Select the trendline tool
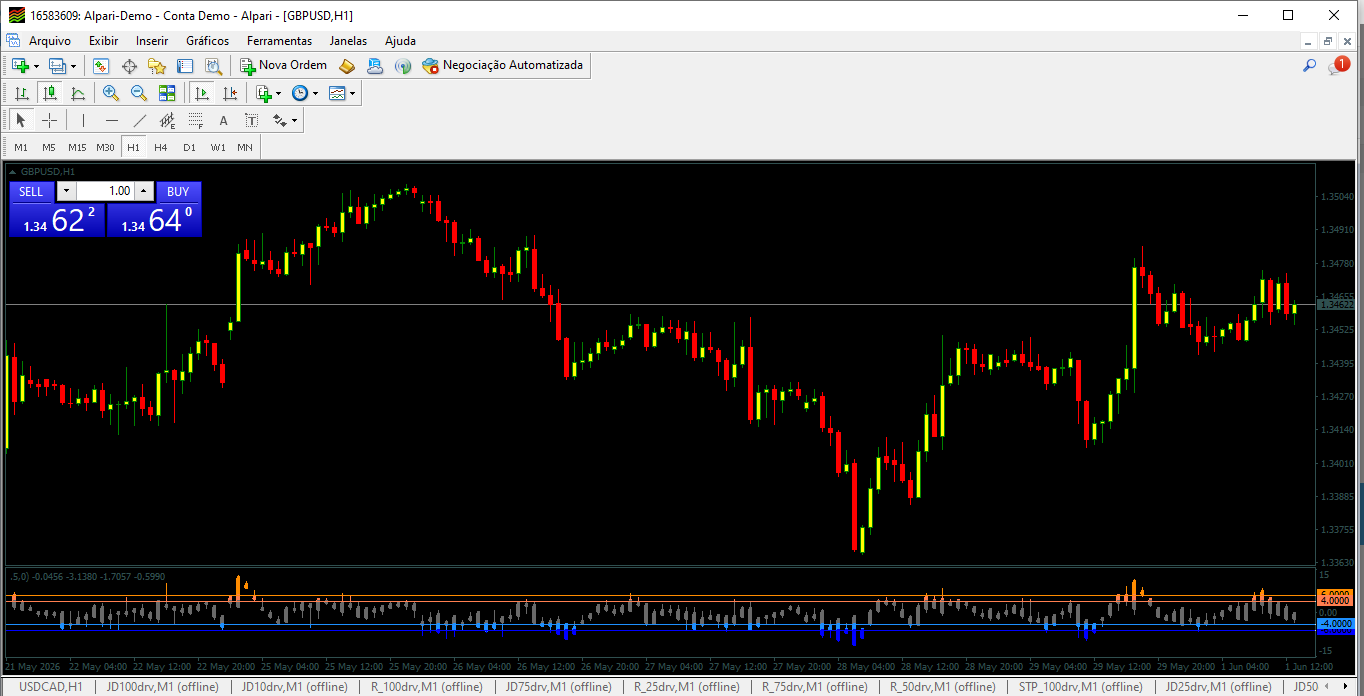This screenshot has width=1364, height=696. 139,120
